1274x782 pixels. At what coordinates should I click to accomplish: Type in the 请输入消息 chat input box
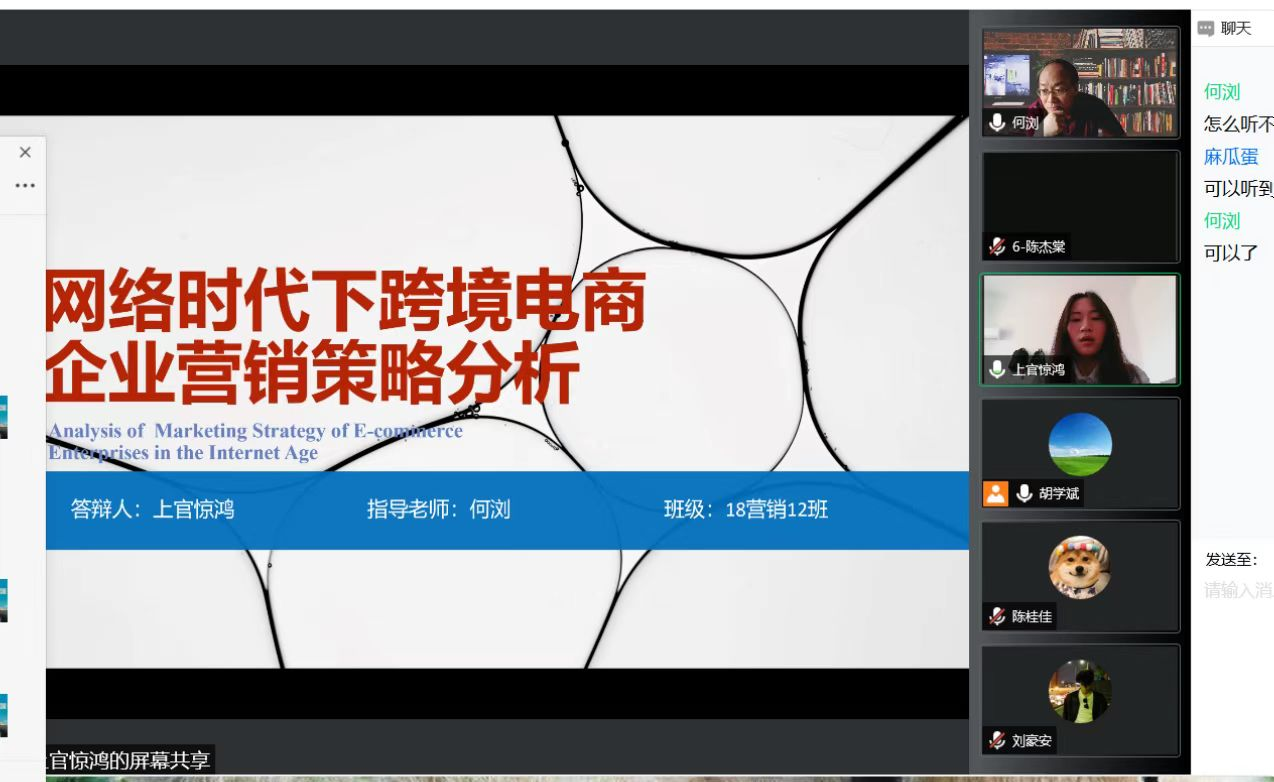pos(1238,590)
